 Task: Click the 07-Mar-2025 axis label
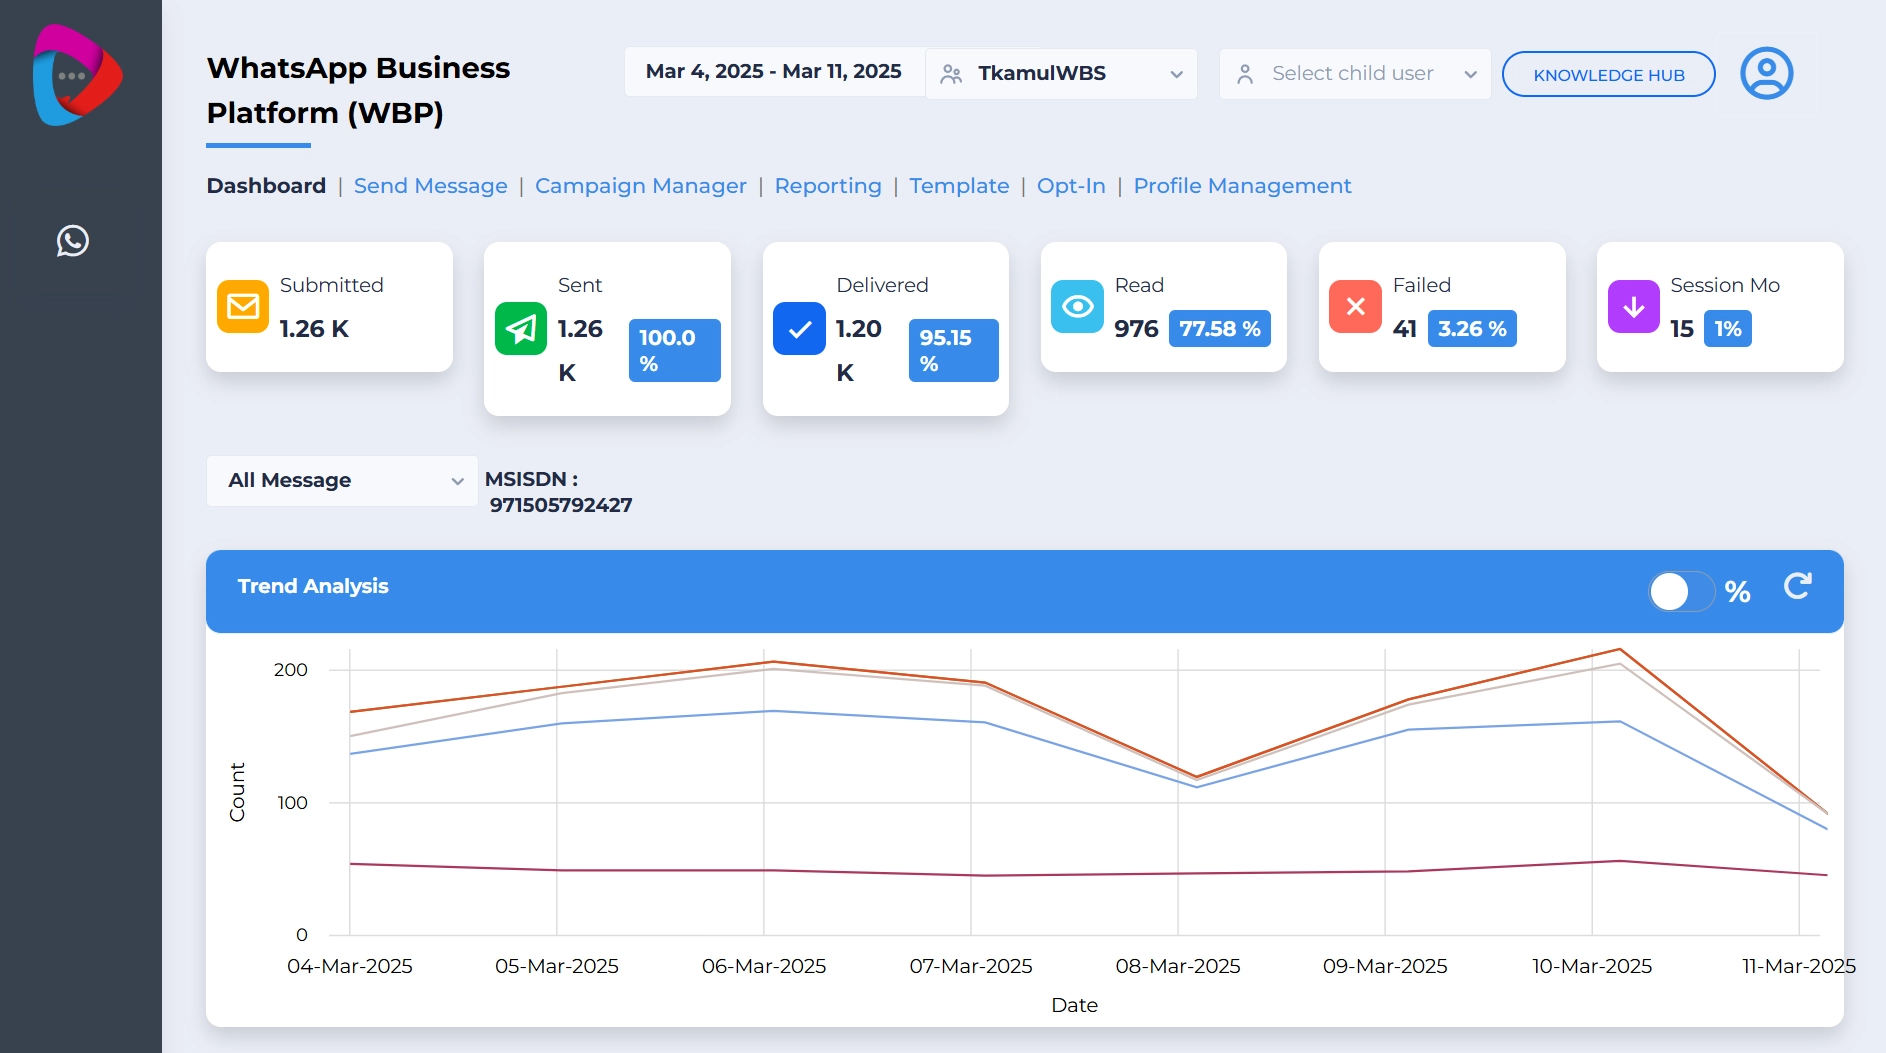click(971, 966)
